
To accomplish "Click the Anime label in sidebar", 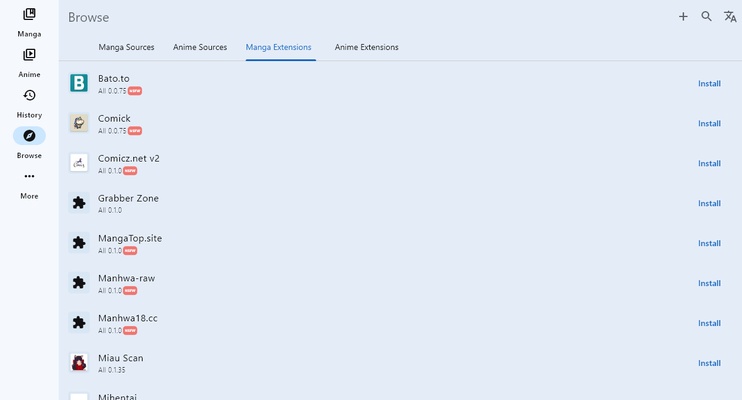I will [29, 74].
